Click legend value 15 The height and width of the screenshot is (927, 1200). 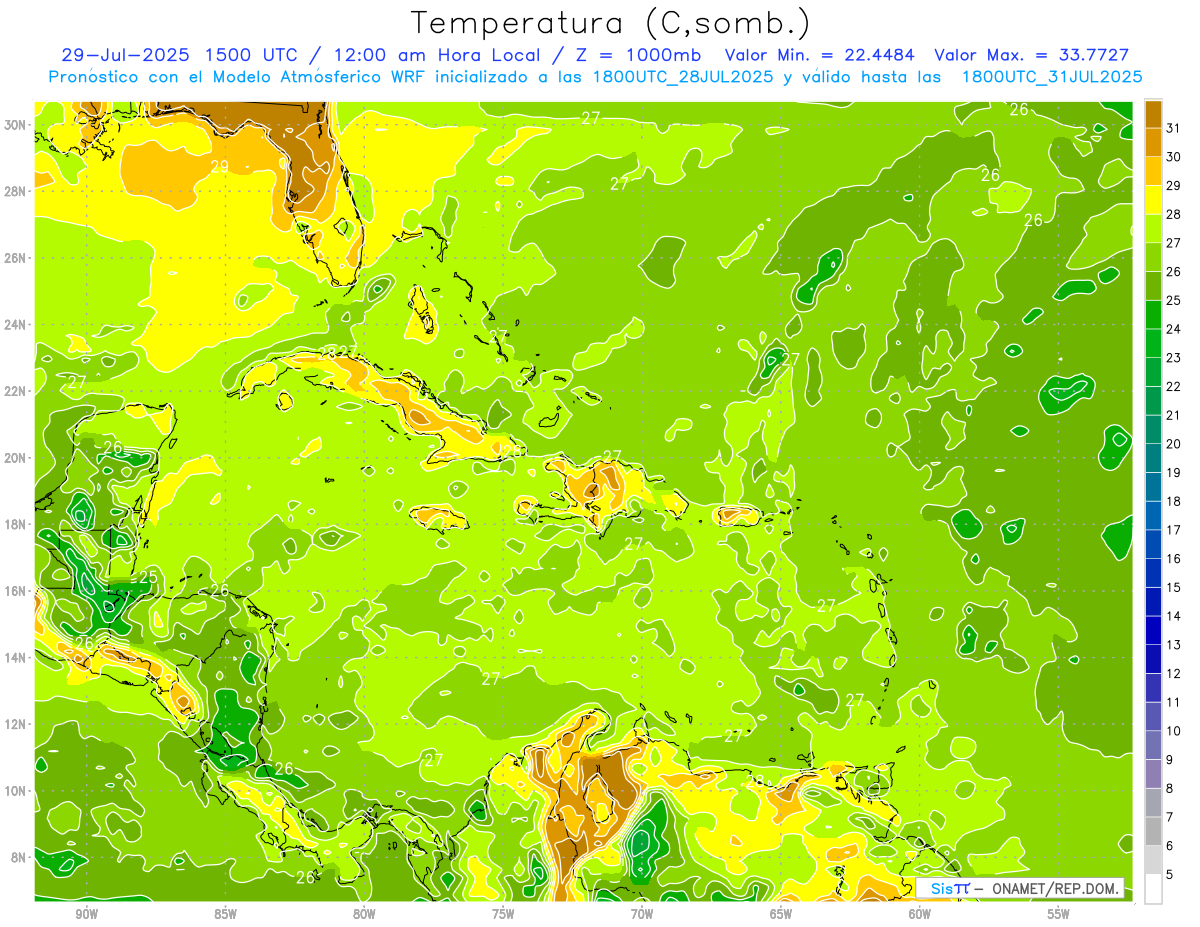1174,588
